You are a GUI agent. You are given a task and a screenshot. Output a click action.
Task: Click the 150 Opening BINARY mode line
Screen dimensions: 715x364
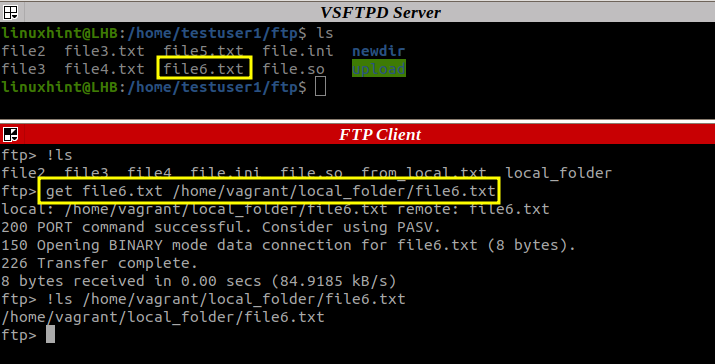pos(288,245)
